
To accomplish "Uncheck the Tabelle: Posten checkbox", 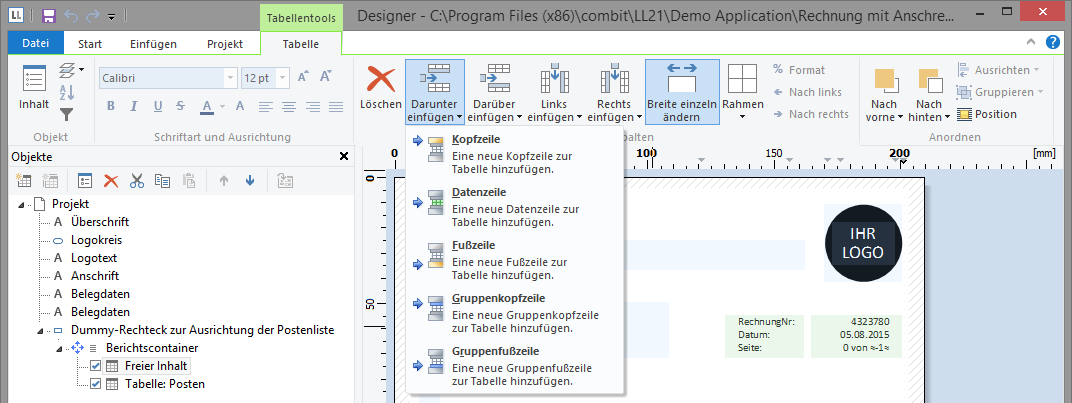I will coord(96,384).
